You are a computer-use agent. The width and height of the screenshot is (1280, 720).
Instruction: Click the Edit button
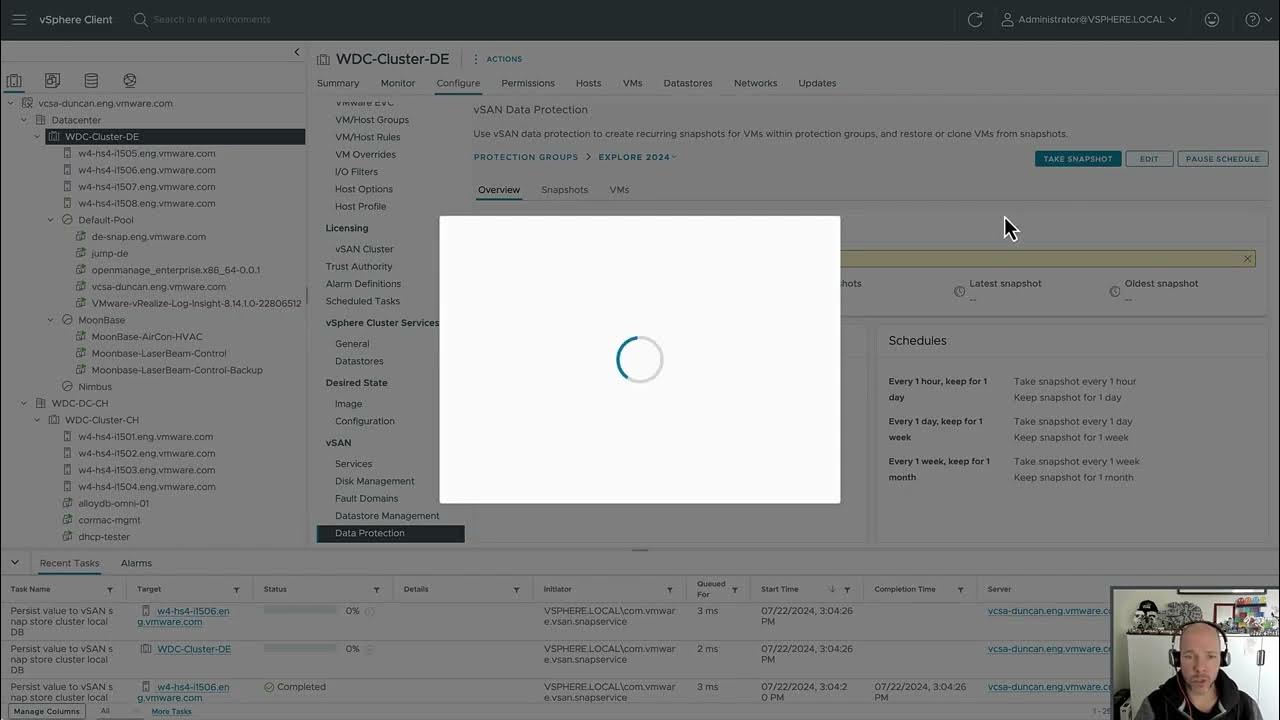(1149, 159)
